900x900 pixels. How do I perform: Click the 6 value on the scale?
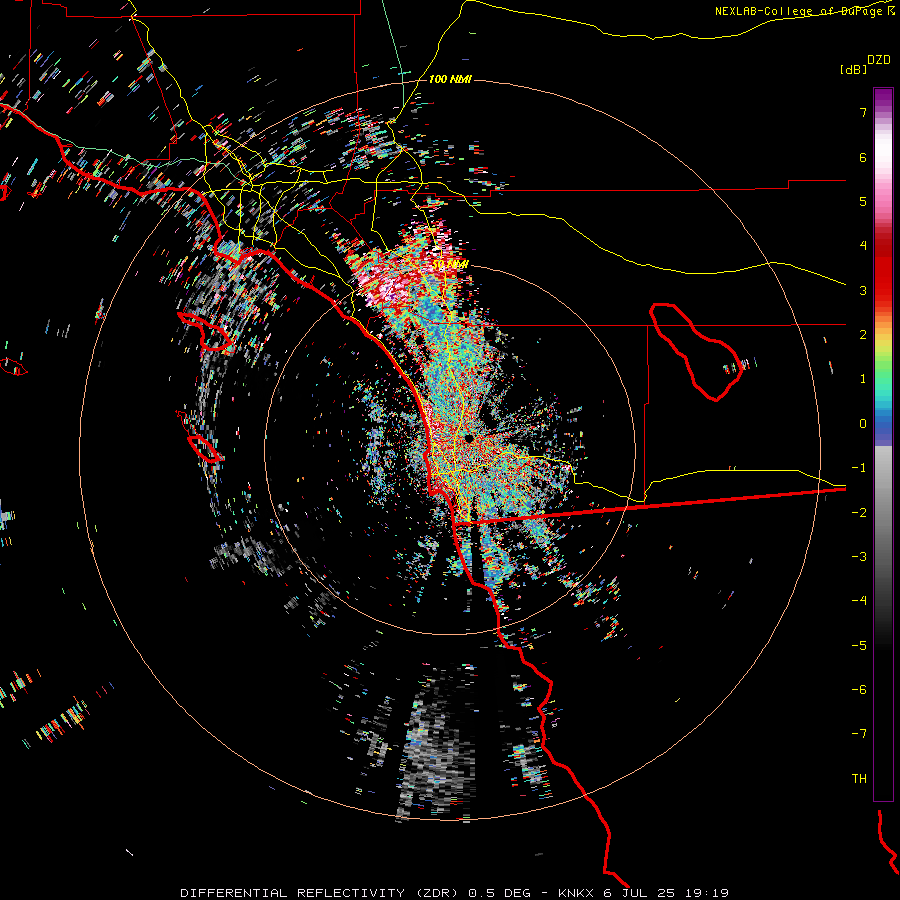click(x=863, y=157)
